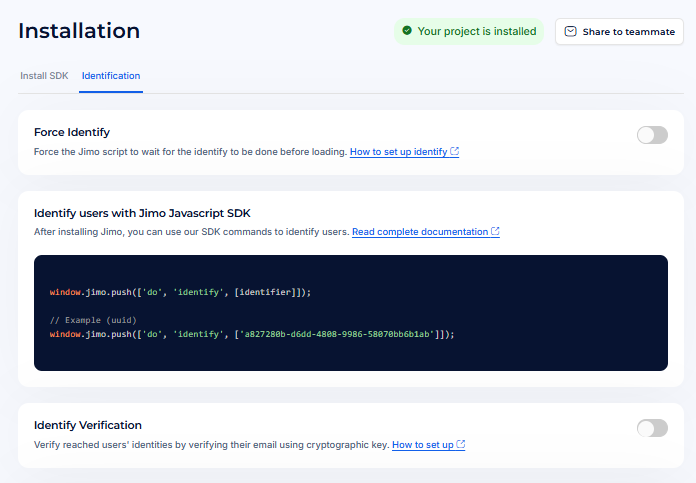Click the green checkmark icon in installed badge

click(x=407, y=31)
